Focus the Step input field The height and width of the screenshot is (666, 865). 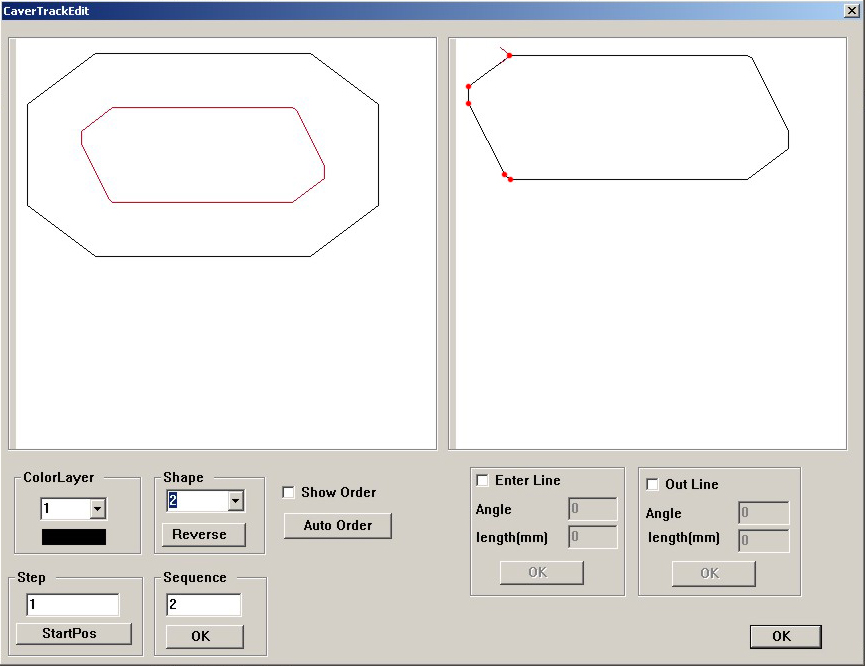(x=72, y=605)
